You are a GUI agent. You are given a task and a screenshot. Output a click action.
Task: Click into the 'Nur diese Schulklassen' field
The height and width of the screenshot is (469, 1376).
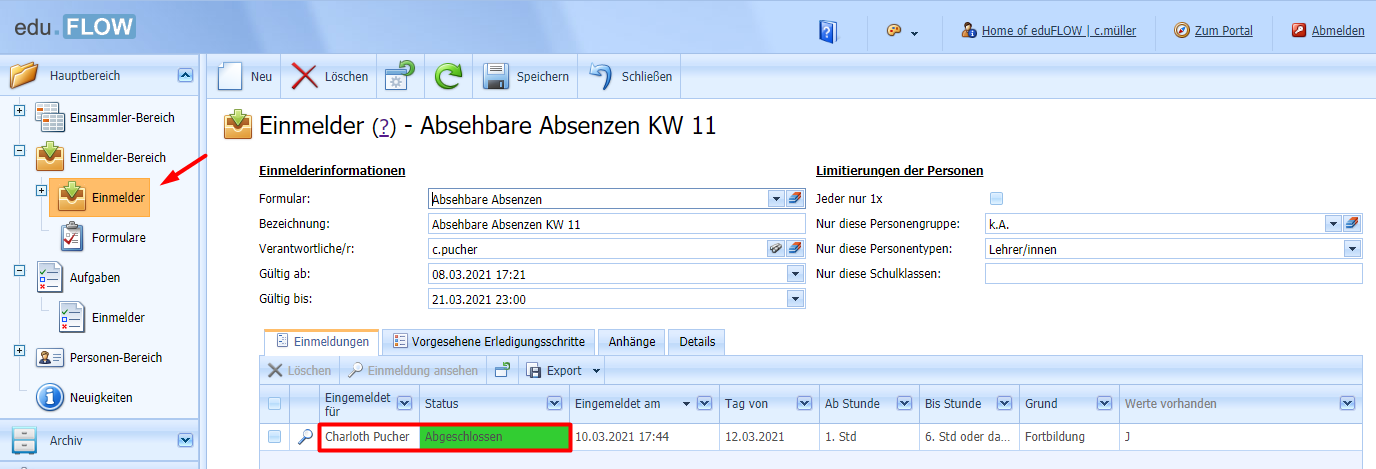click(x=1173, y=274)
